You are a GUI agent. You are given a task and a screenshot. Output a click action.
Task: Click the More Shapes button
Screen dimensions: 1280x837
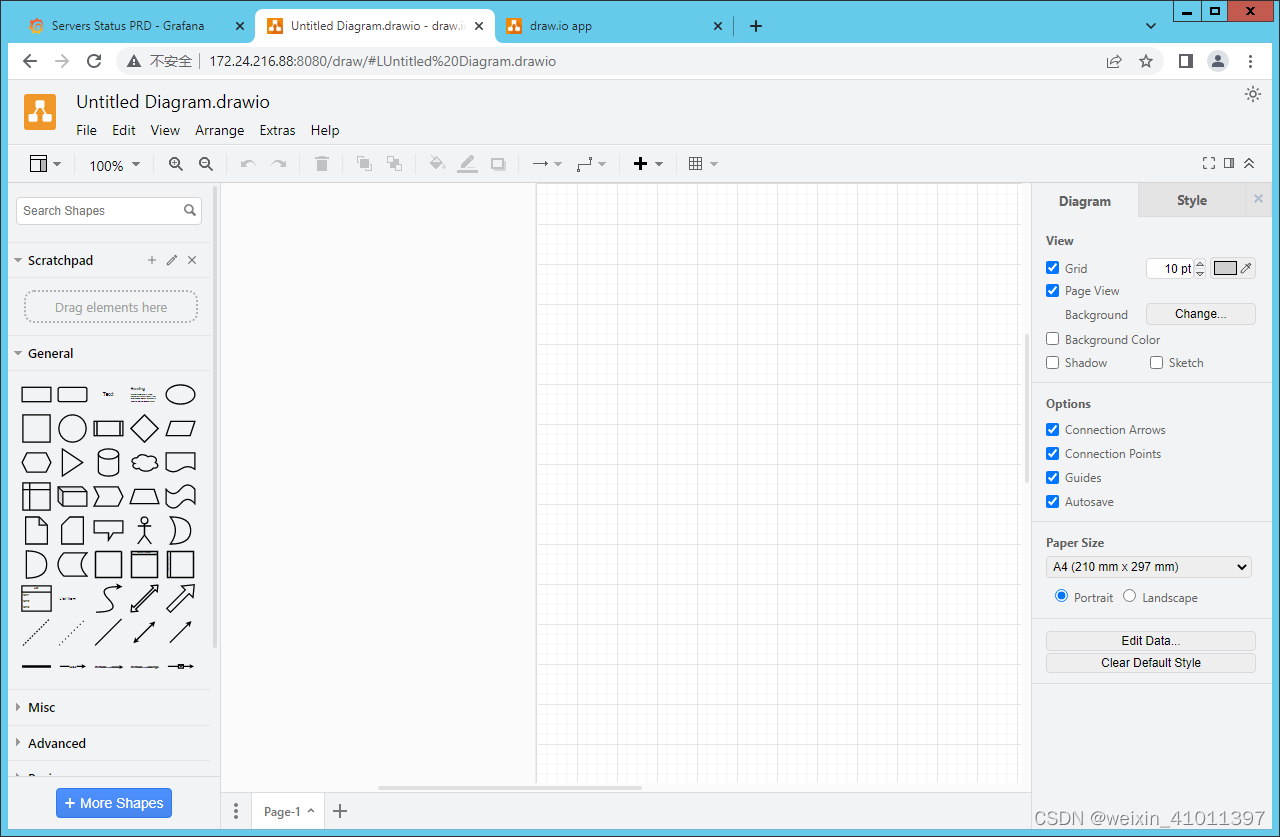pyautogui.click(x=113, y=803)
